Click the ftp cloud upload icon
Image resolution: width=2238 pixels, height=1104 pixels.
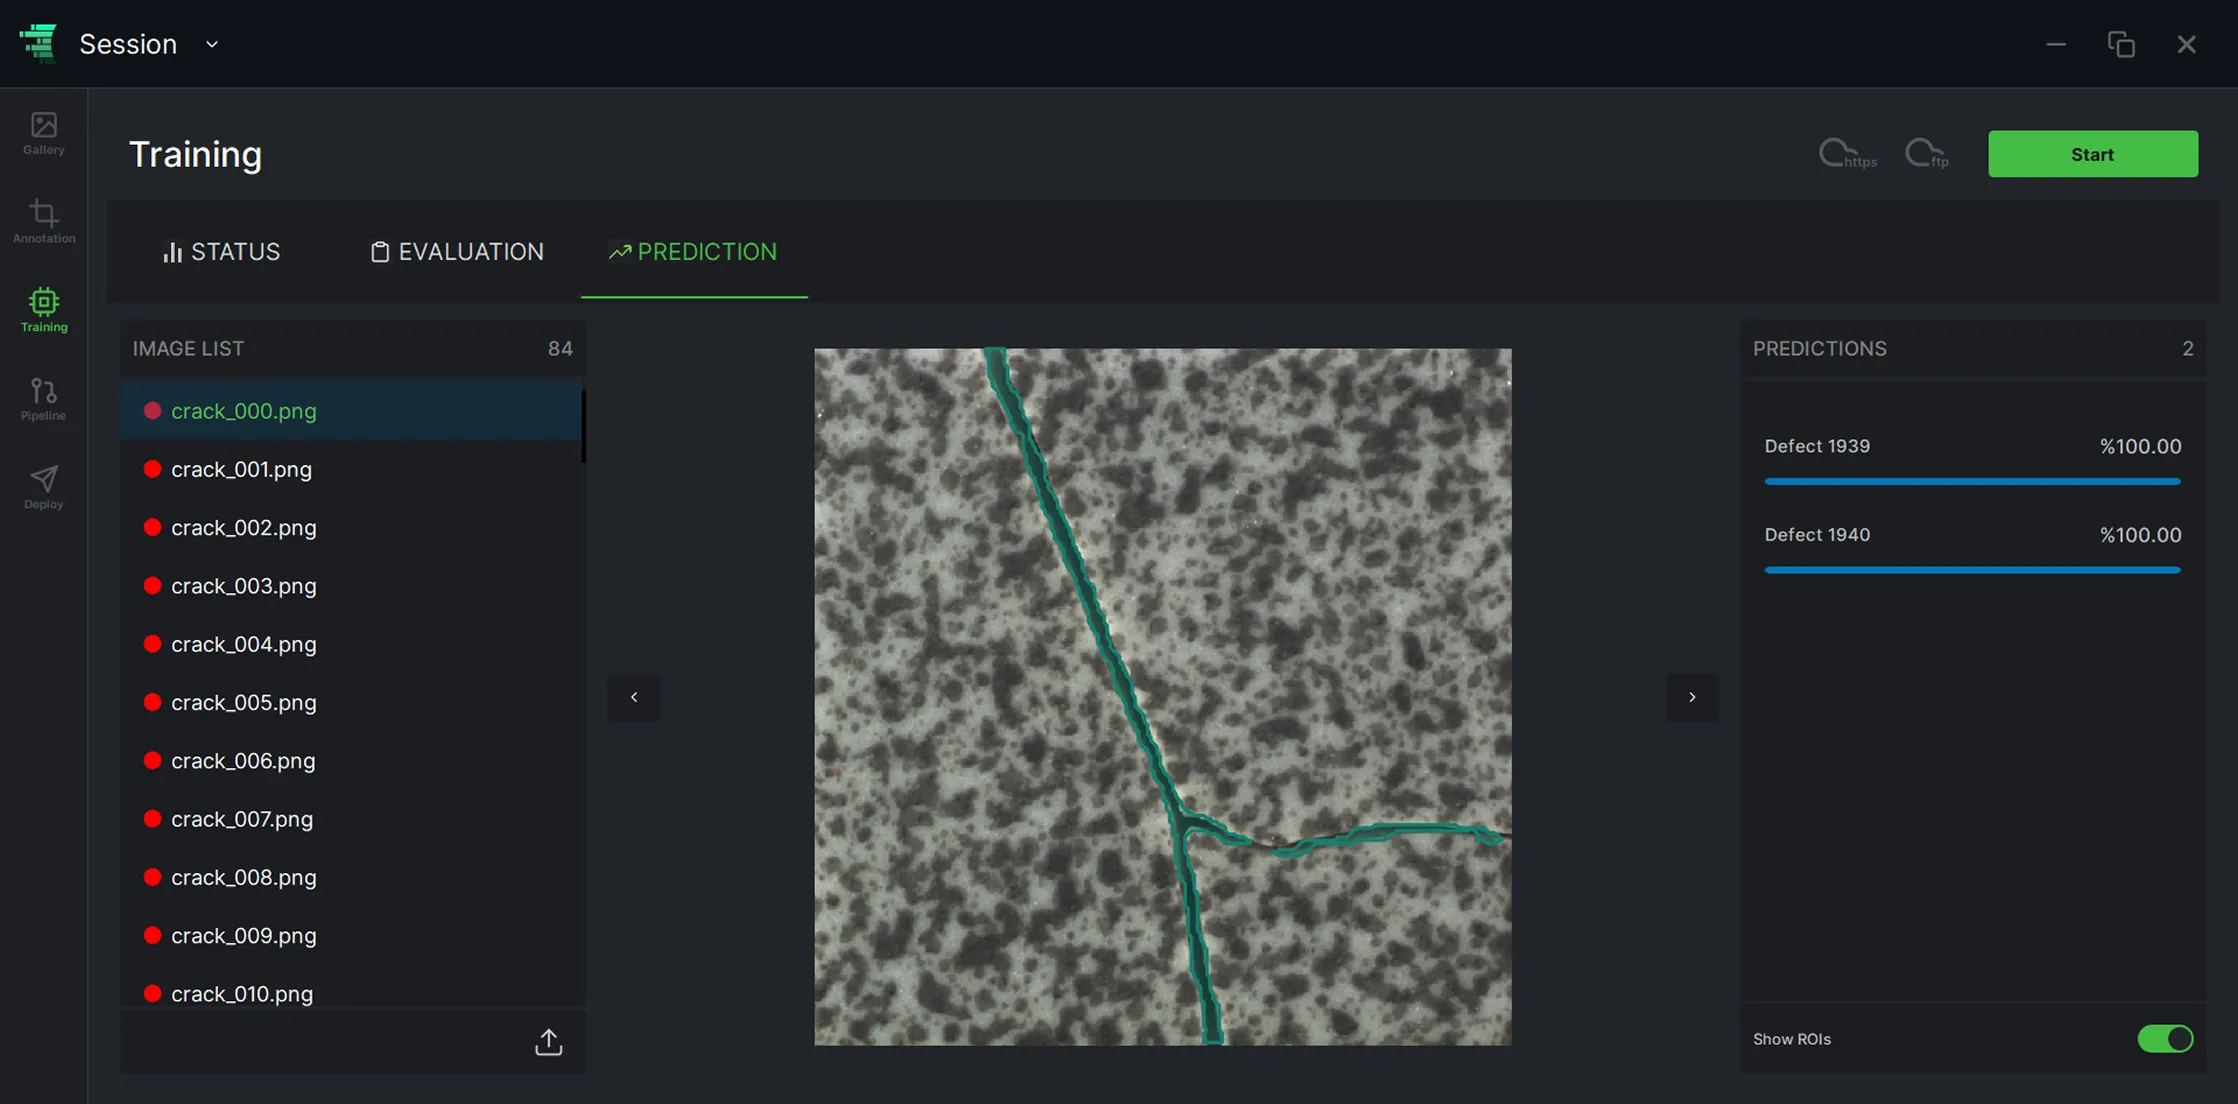click(1926, 154)
